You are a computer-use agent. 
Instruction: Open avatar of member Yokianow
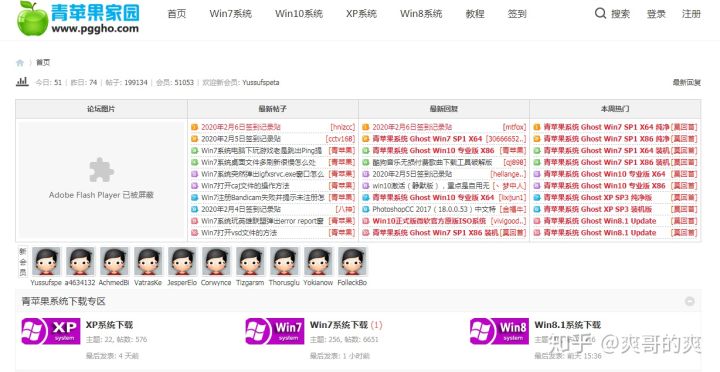tap(318, 261)
